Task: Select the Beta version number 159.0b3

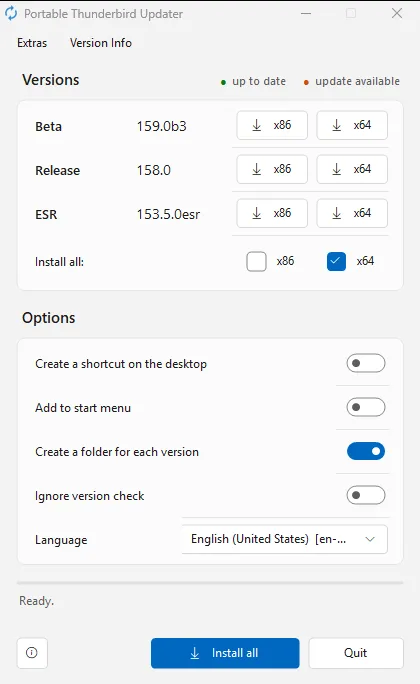Action: pos(162,126)
